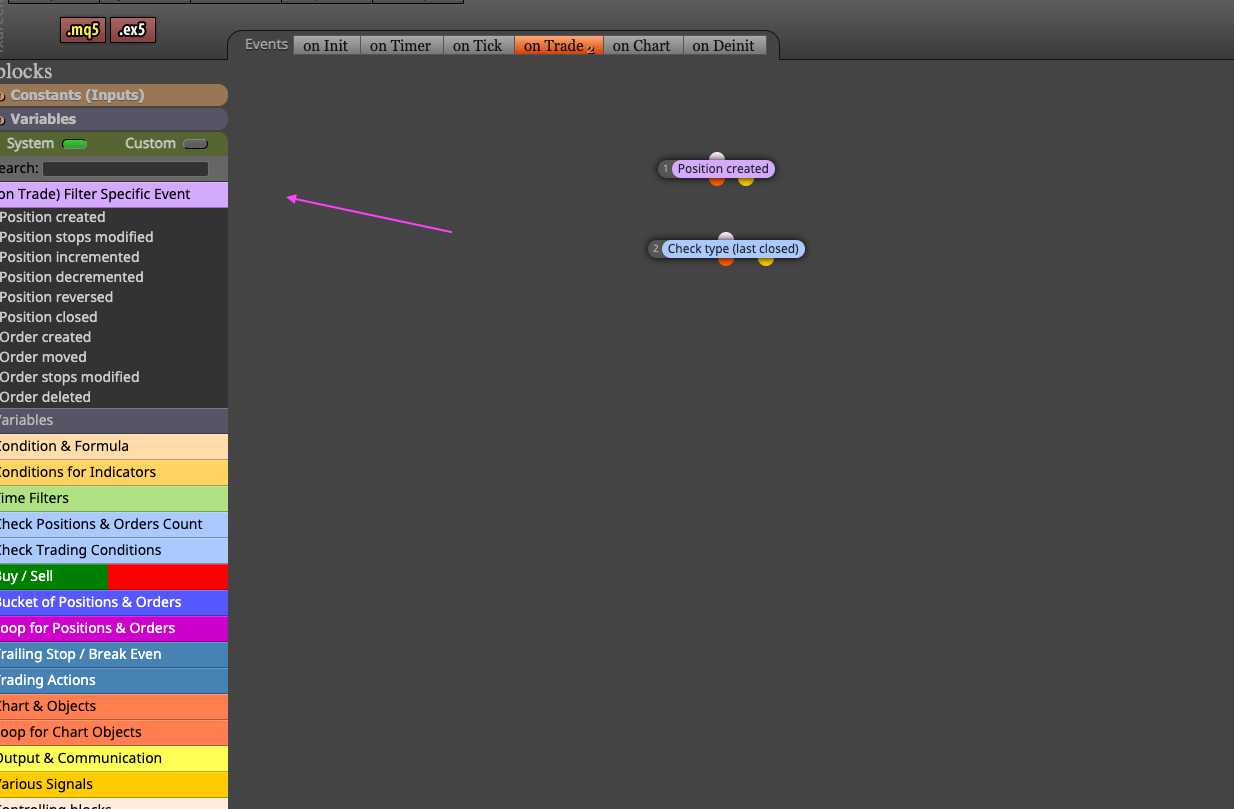
Task: Open the Chart & Objects category
Action: pos(114,706)
